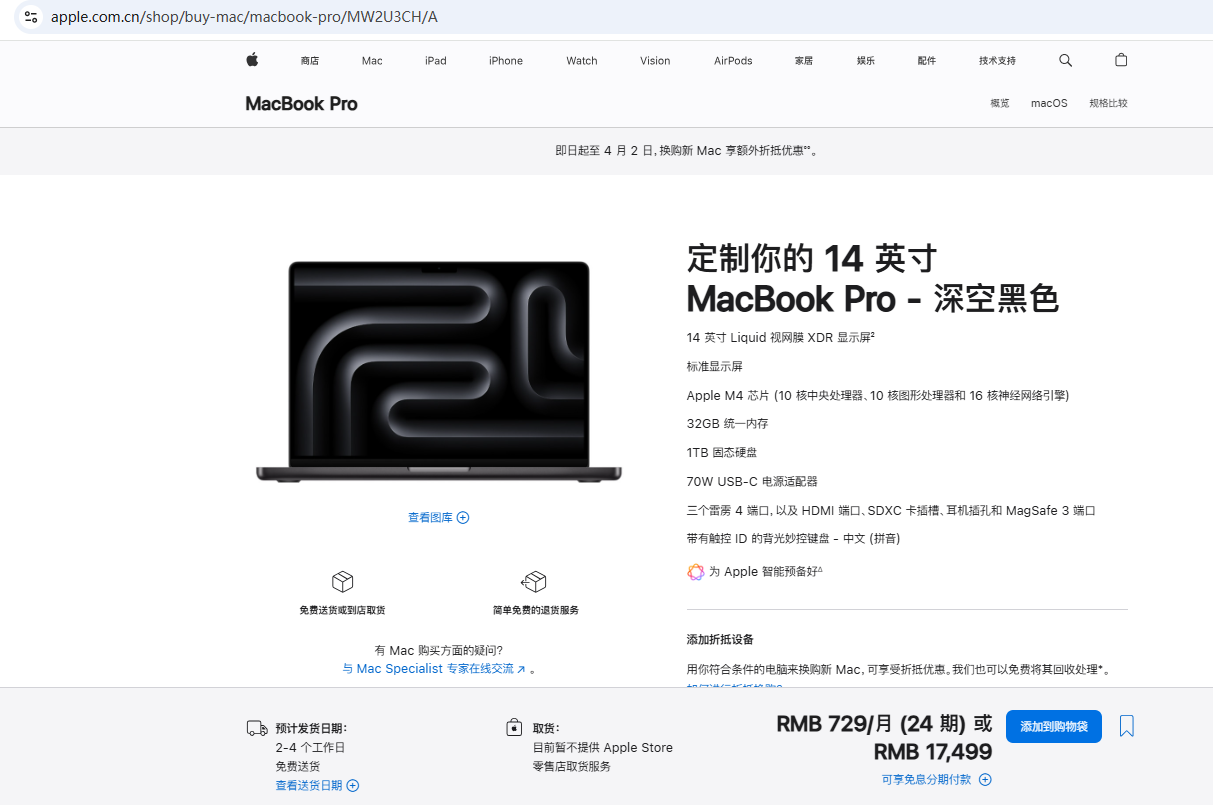The image size is (1213, 805).
Task: Click the 70W USB-C 电源适配器 text
Action: pyautogui.click(x=752, y=482)
